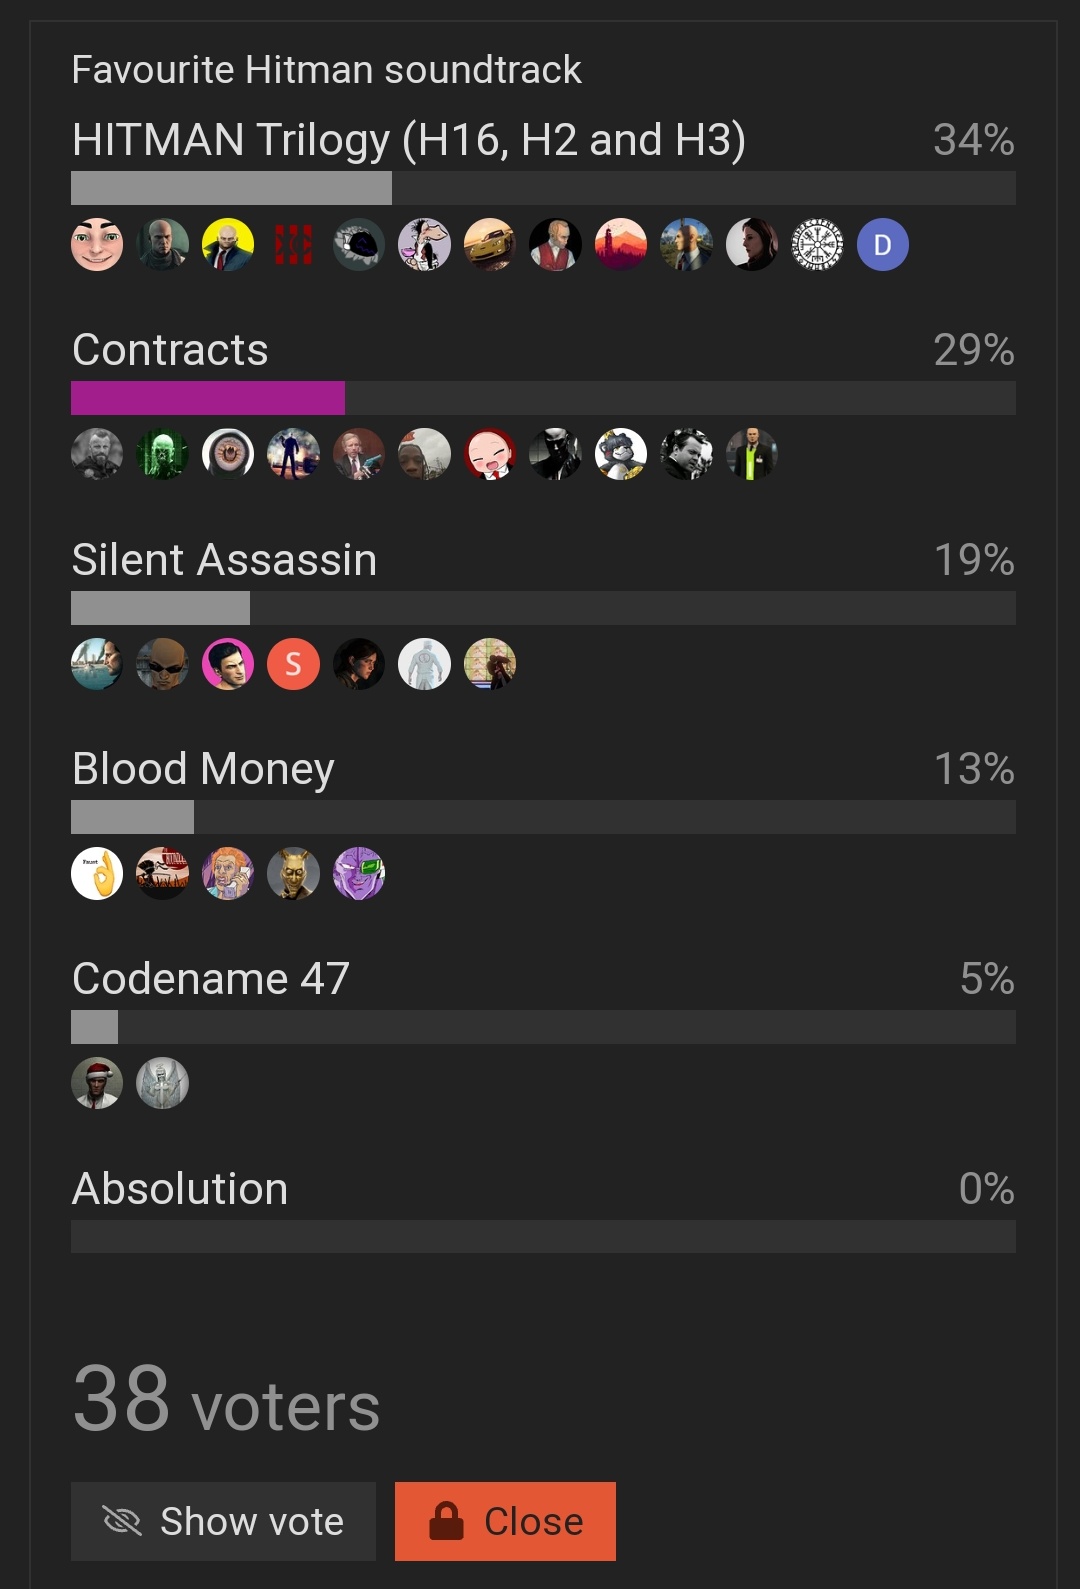The width and height of the screenshot is (1080, 1589).
Task: Click the blue "D" voter avatar
Action: [882, 245]
